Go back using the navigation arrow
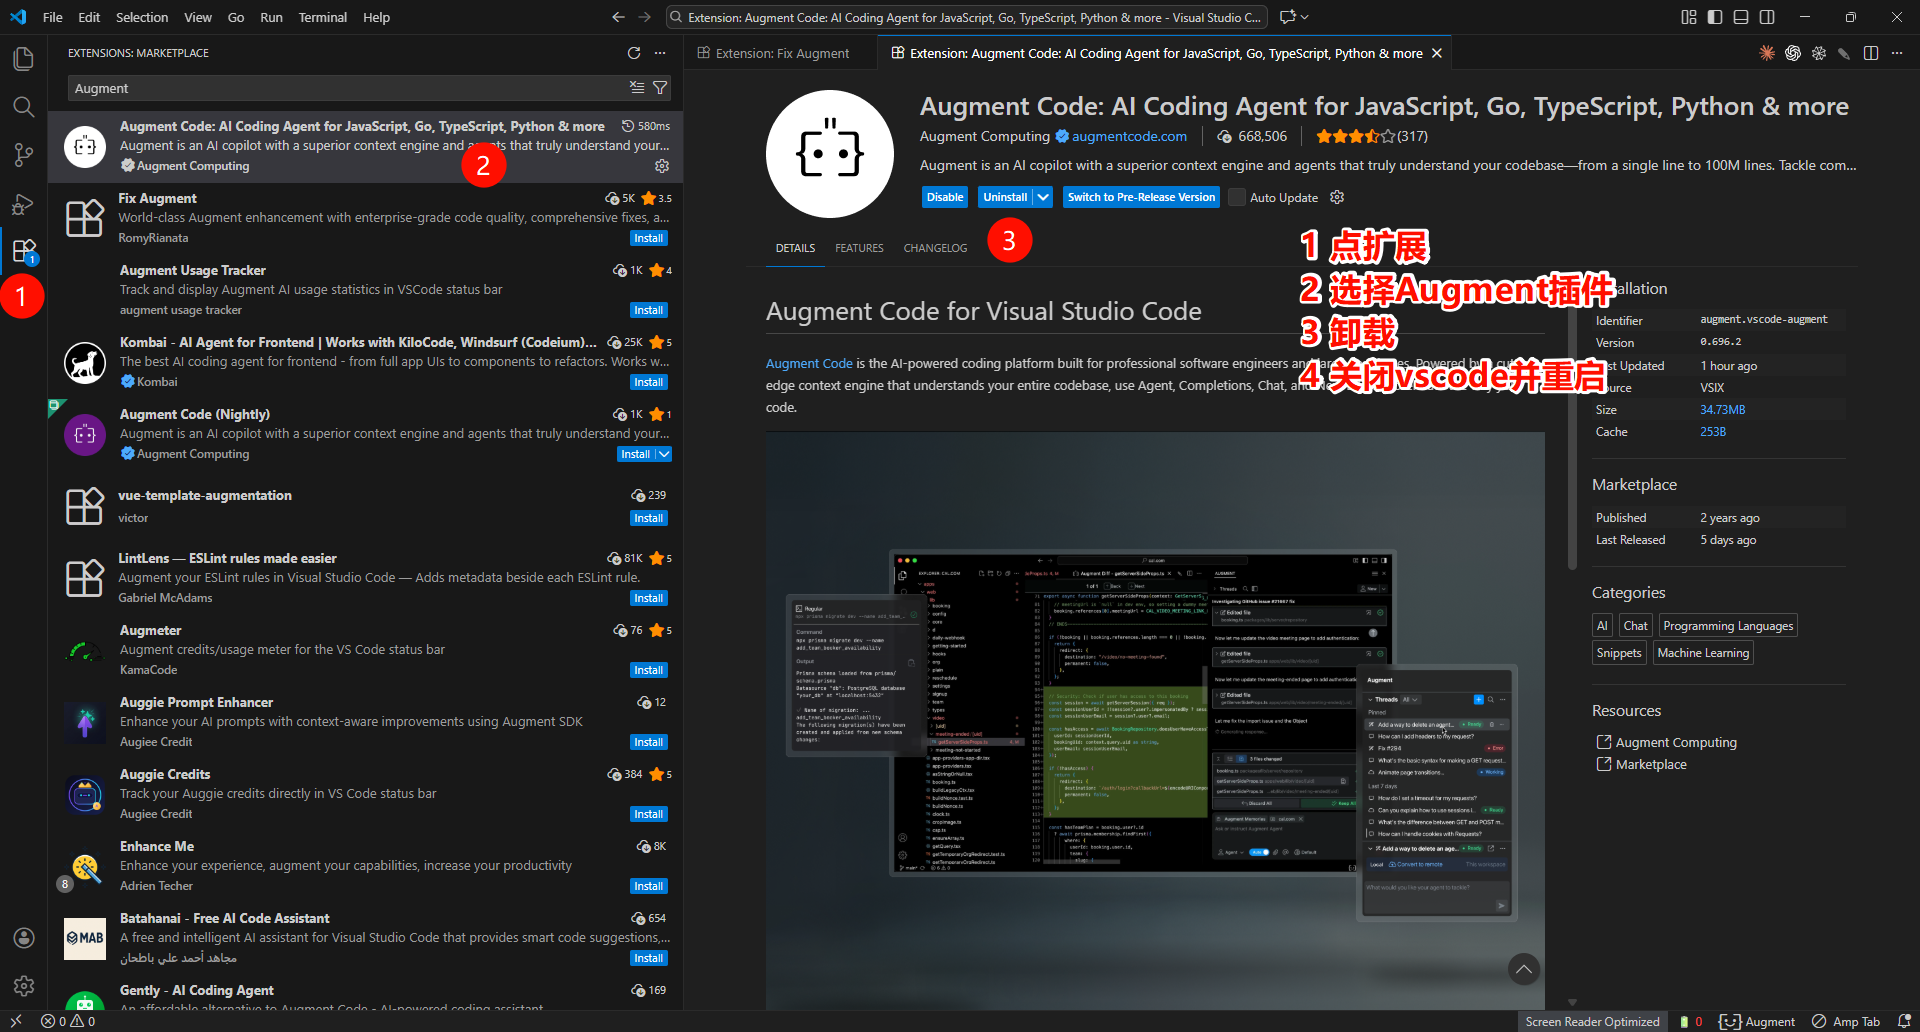Viewport: 1920px width, 1032px height. click(618, 17)
